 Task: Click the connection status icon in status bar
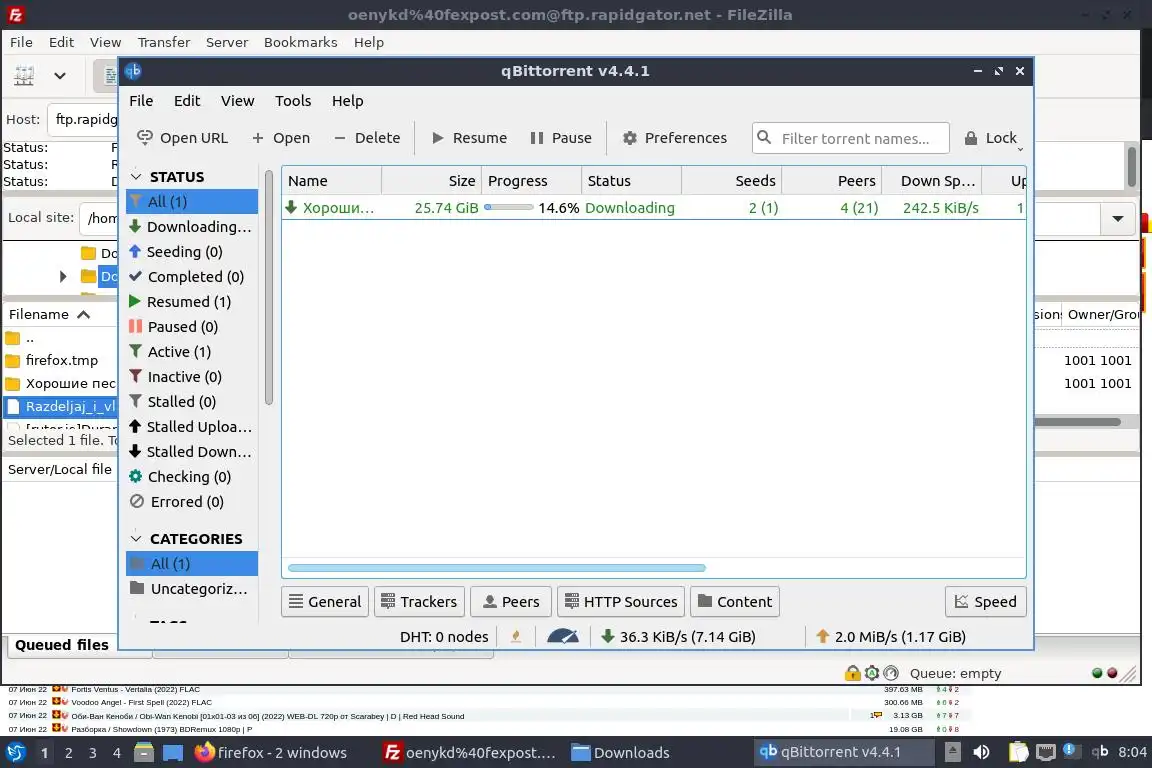tap(516, 636)
